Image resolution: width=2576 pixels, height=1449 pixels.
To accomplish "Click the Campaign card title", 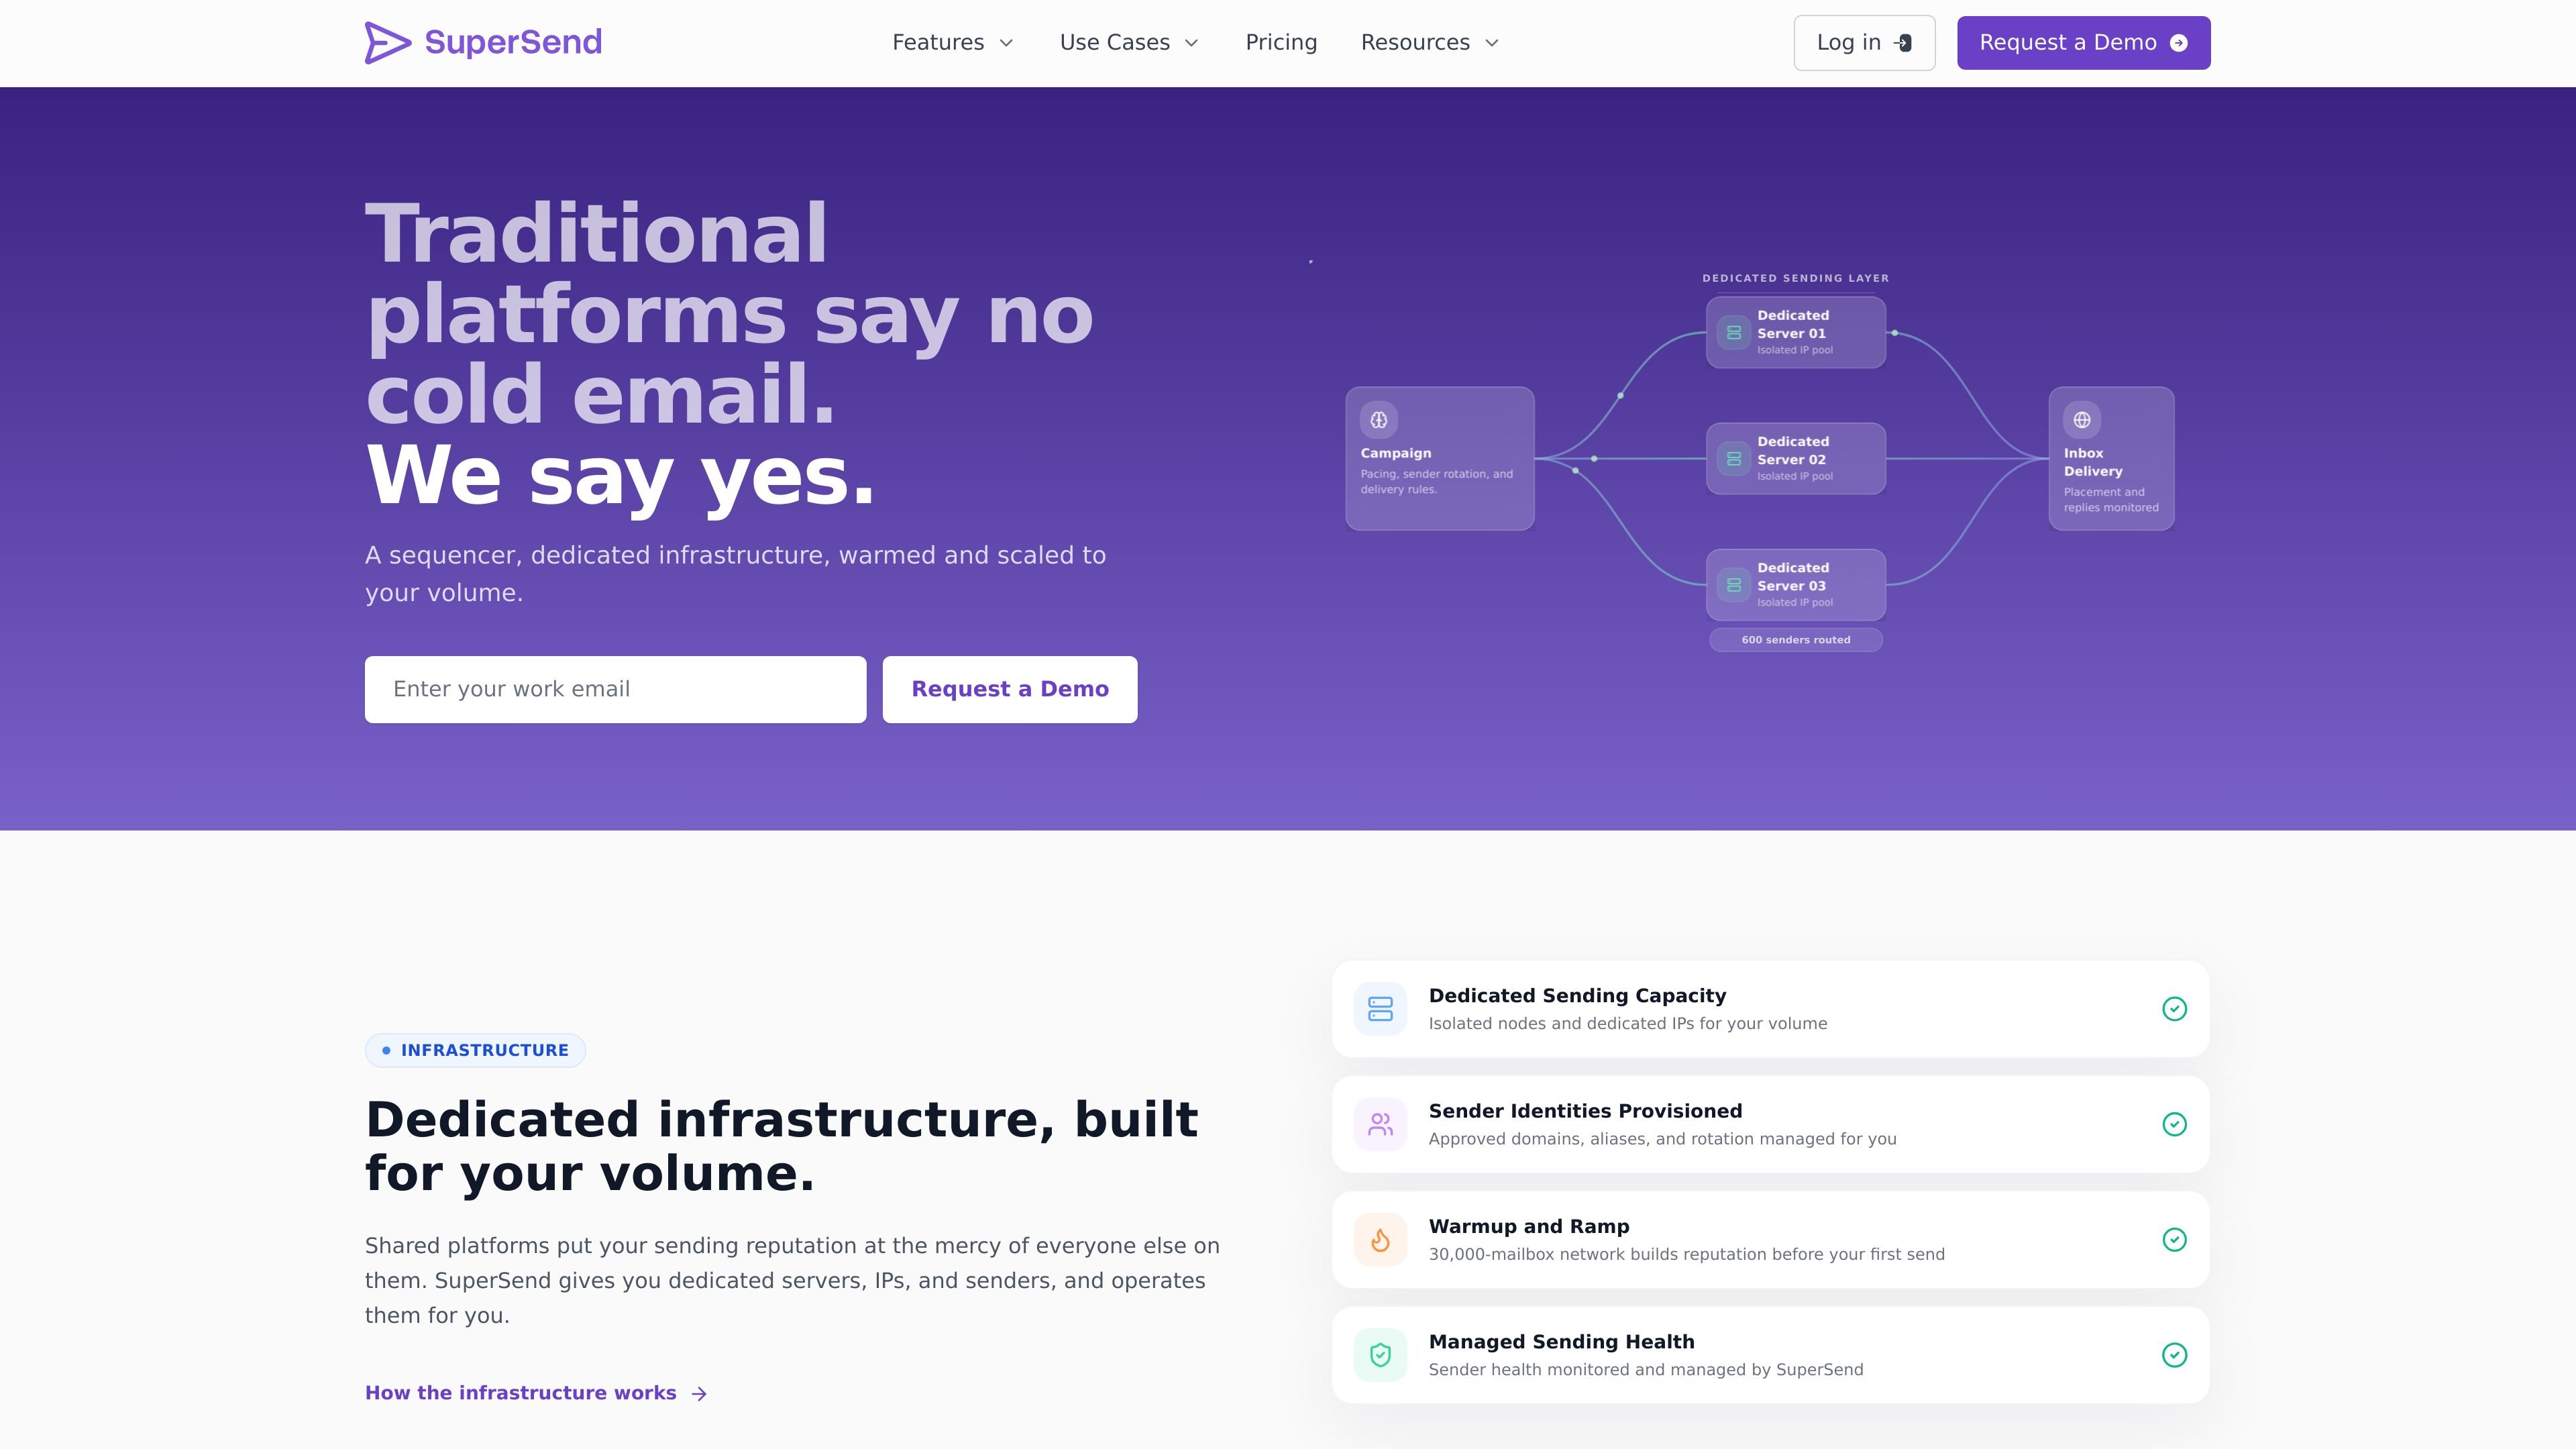I will pyautogui.click(x=1396, y=453).
